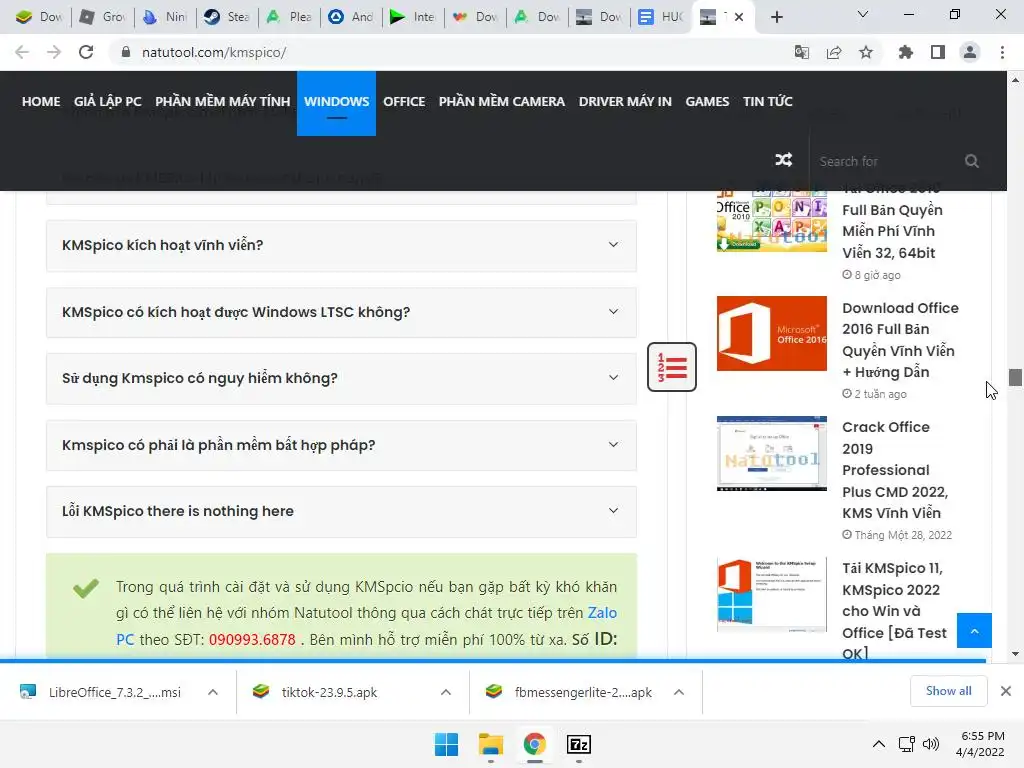The width and height of the screenshot is (1024, 768).
Task: Open LibreOffice download options arrow
Action: pyautogui.click(x=213, y=692)
